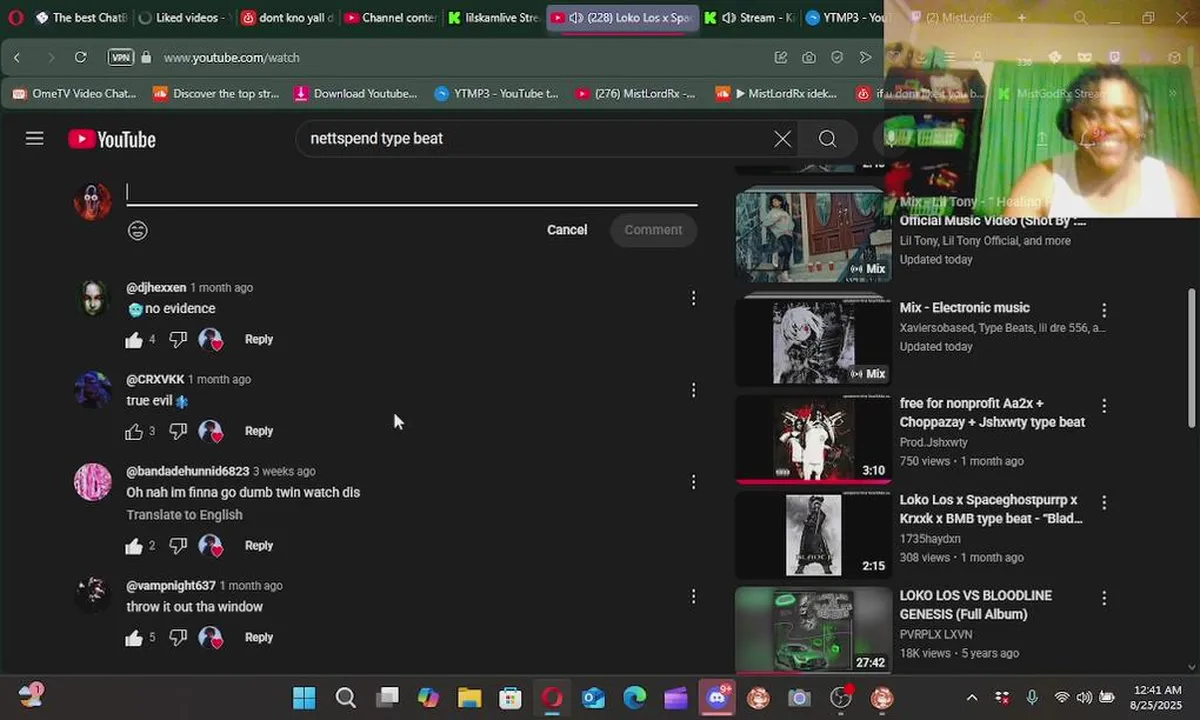Clear the nettspend type beat search text
Viewport: 1200px width, 720px height.
[783, 139]
